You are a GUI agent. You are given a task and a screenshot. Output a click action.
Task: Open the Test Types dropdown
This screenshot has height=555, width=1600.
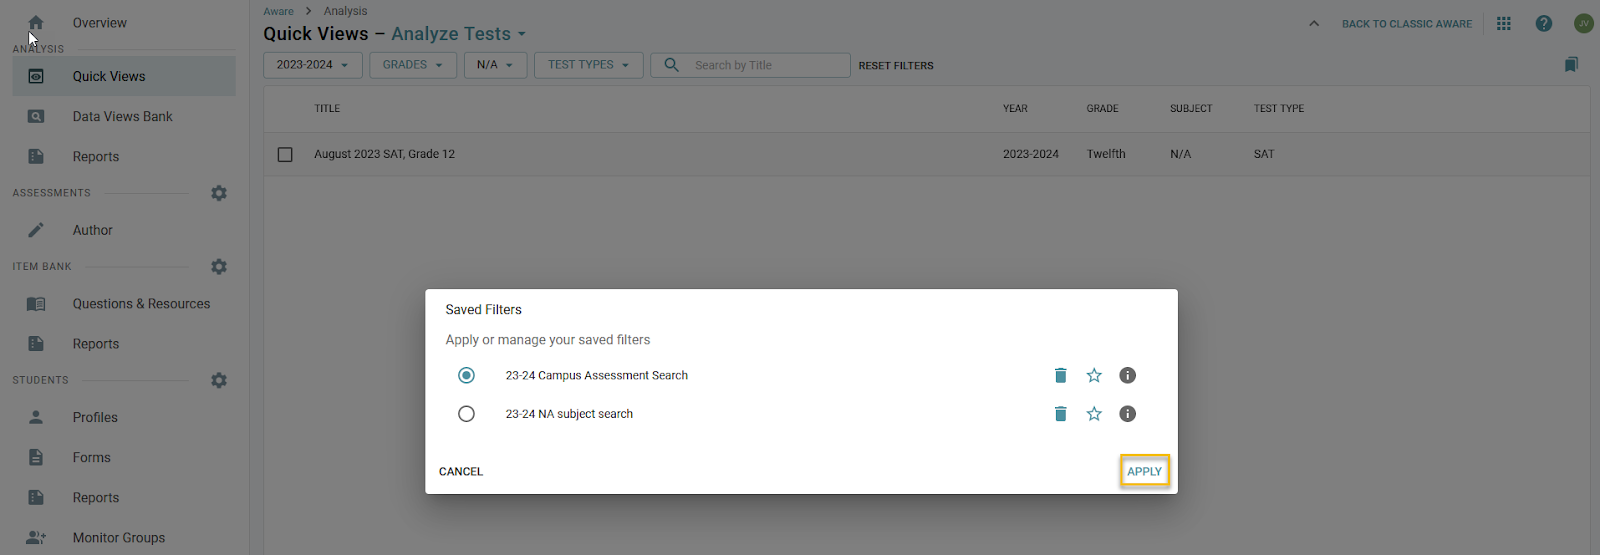[x=588, y=65]
